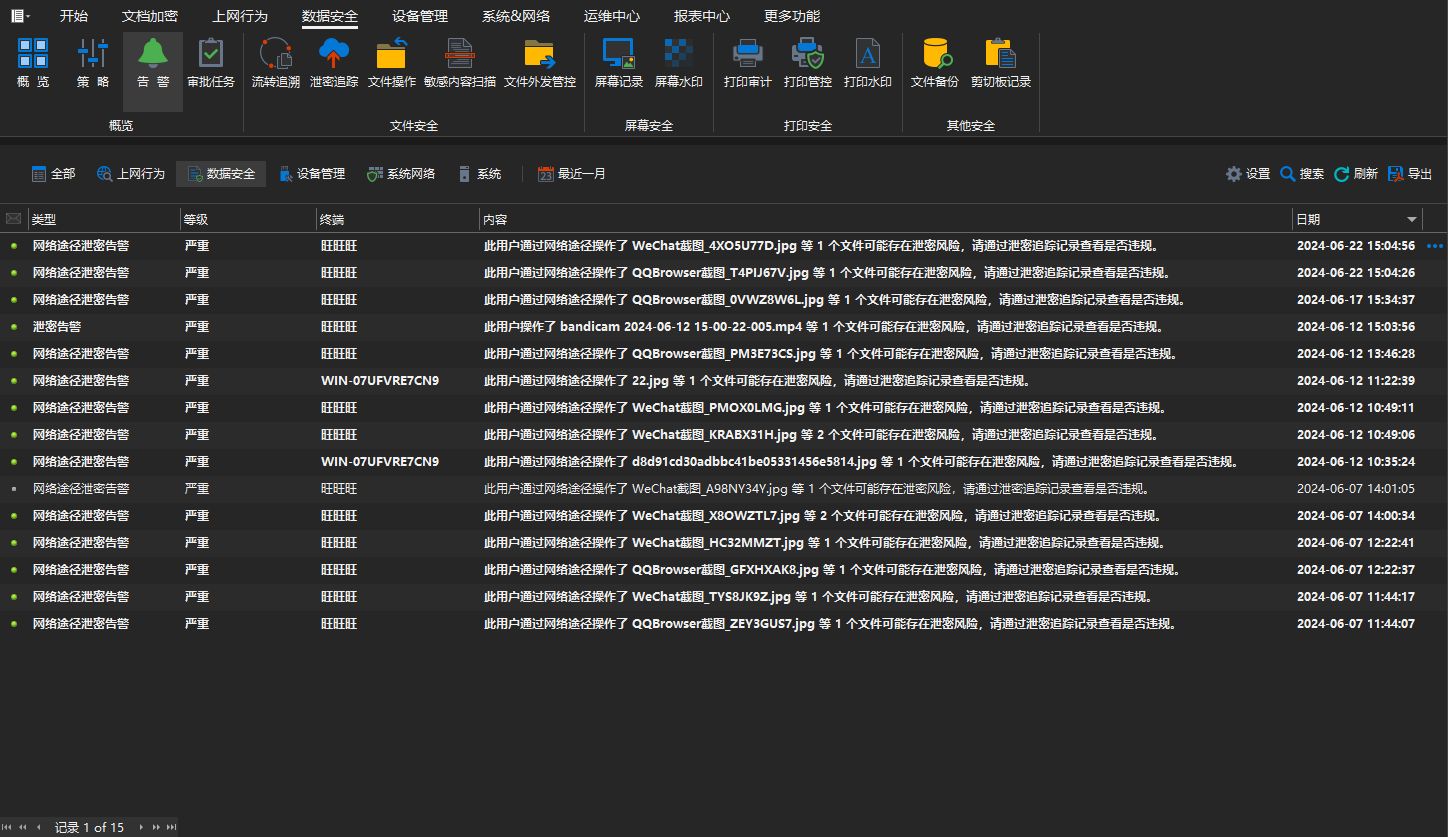The height and width of the screenshot is (837, 1448).
Task: Filter alerts by 全部
Action: [53, 174]
